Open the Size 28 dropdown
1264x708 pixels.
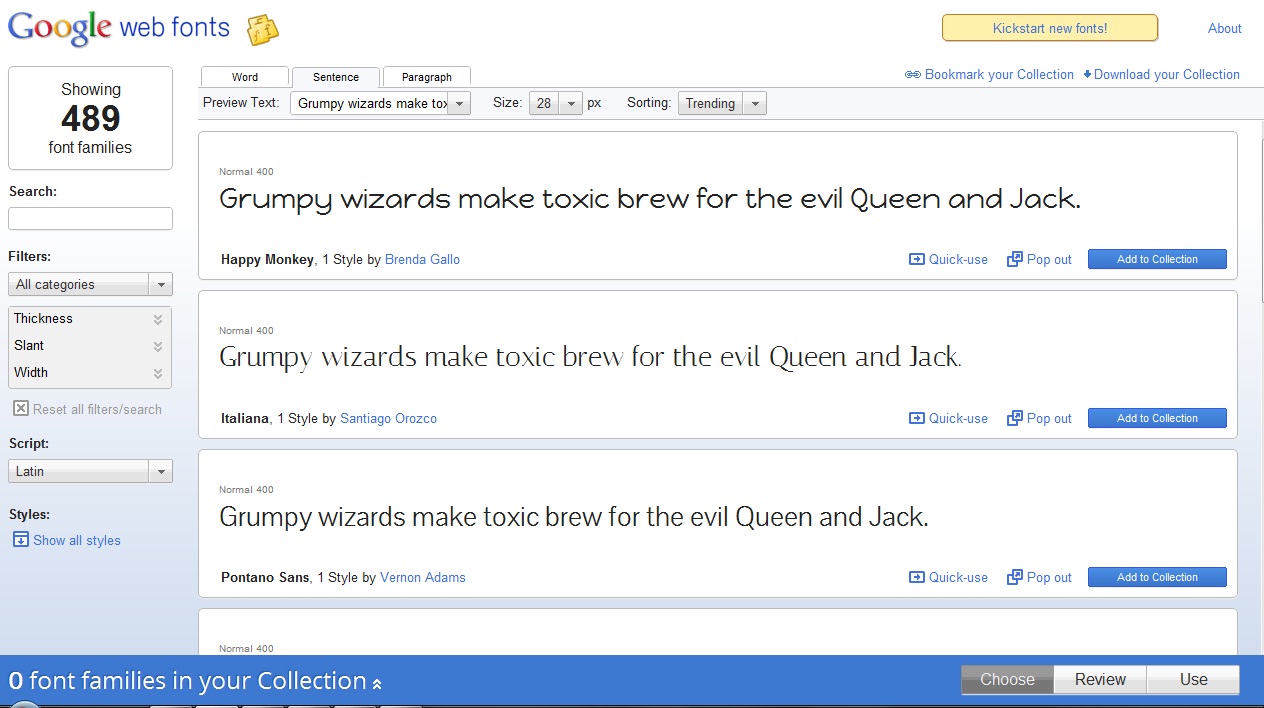(x=556, y=103)
